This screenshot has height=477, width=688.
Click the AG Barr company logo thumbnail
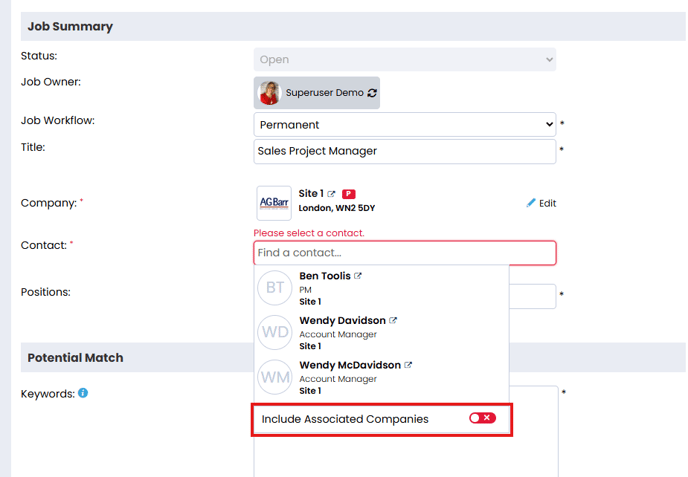tap(274, 203)
